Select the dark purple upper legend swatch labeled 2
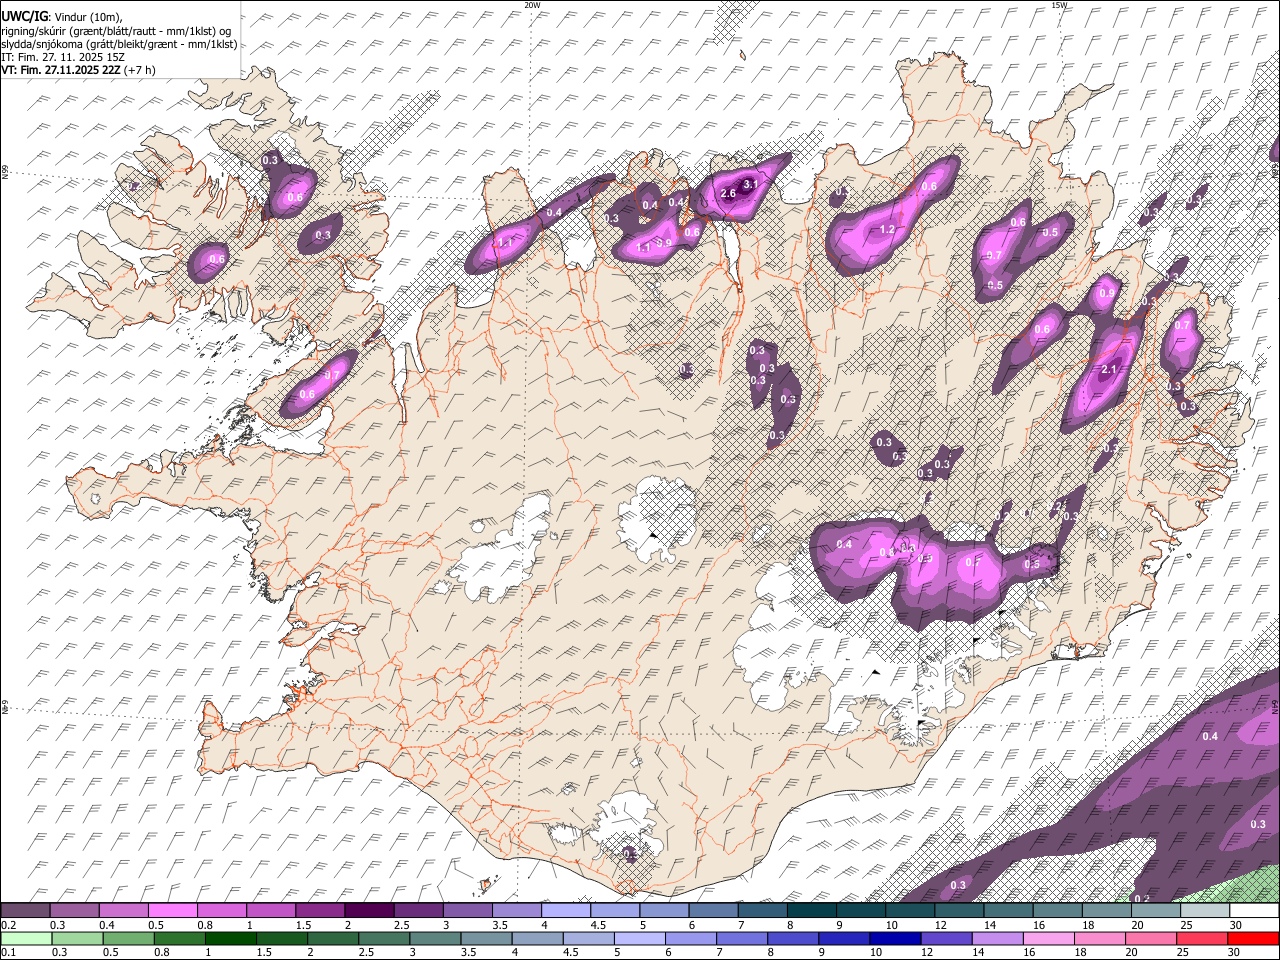Image resolution: width=1280 pixels, height=960 pixels. coord(370,911)
